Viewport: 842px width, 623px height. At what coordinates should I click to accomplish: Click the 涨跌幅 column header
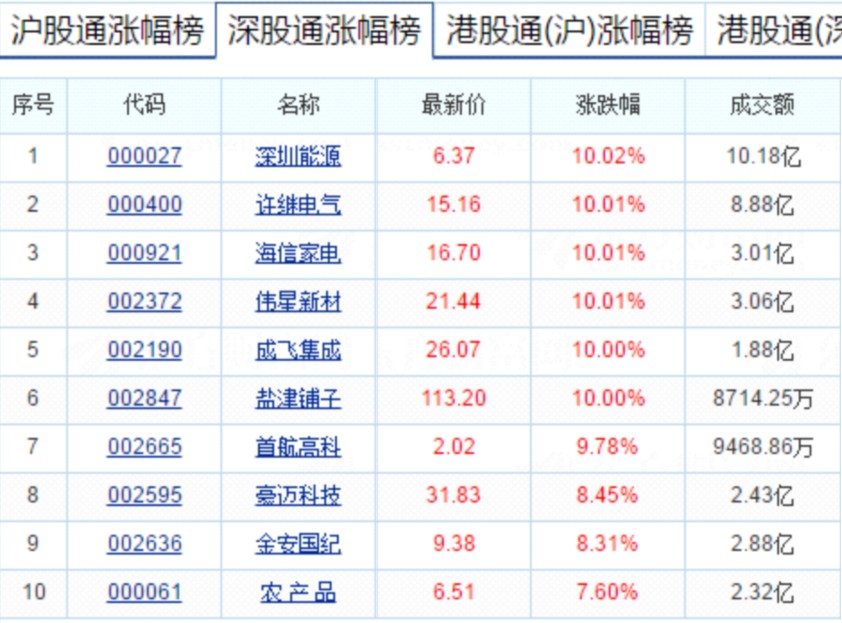[608, 105]
